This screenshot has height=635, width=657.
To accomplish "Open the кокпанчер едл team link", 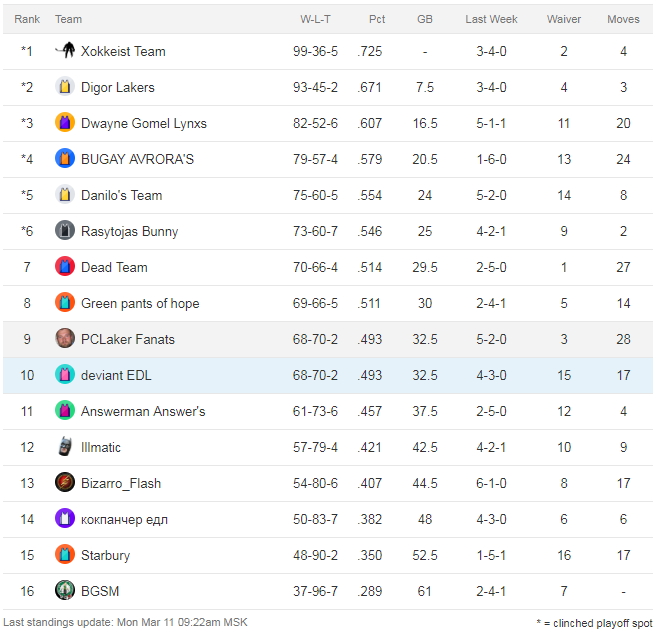I will (x=124, y=519).
